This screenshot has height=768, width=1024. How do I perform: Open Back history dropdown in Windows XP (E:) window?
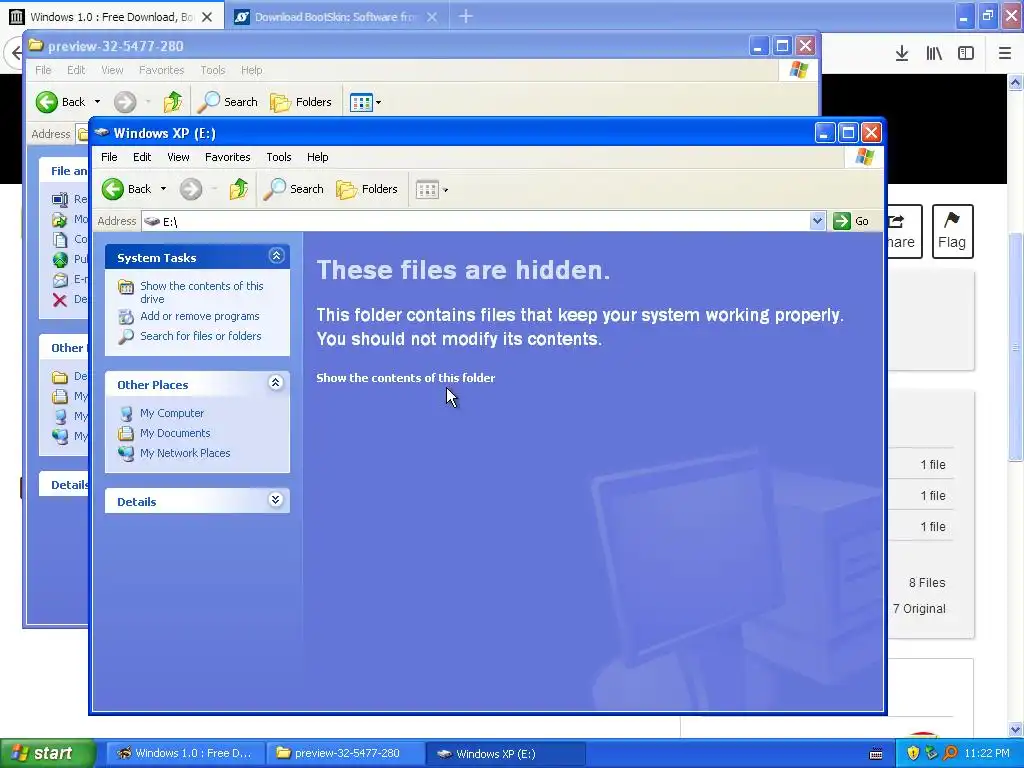click(163, 189)
